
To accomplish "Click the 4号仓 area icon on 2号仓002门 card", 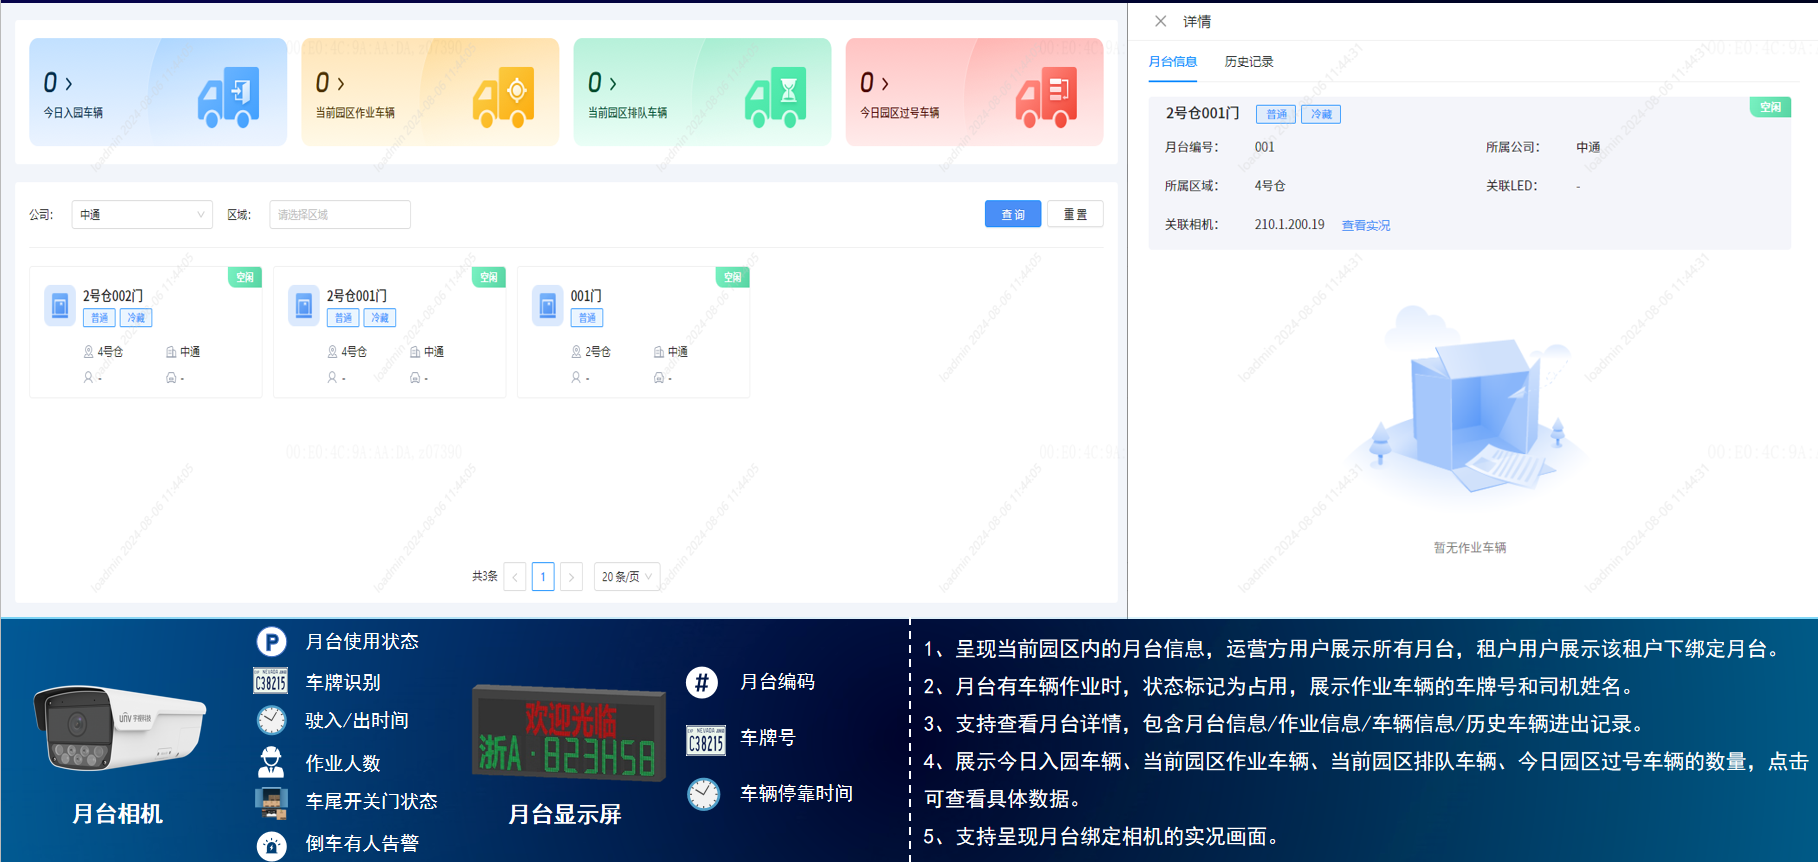I will pos(88,352).
